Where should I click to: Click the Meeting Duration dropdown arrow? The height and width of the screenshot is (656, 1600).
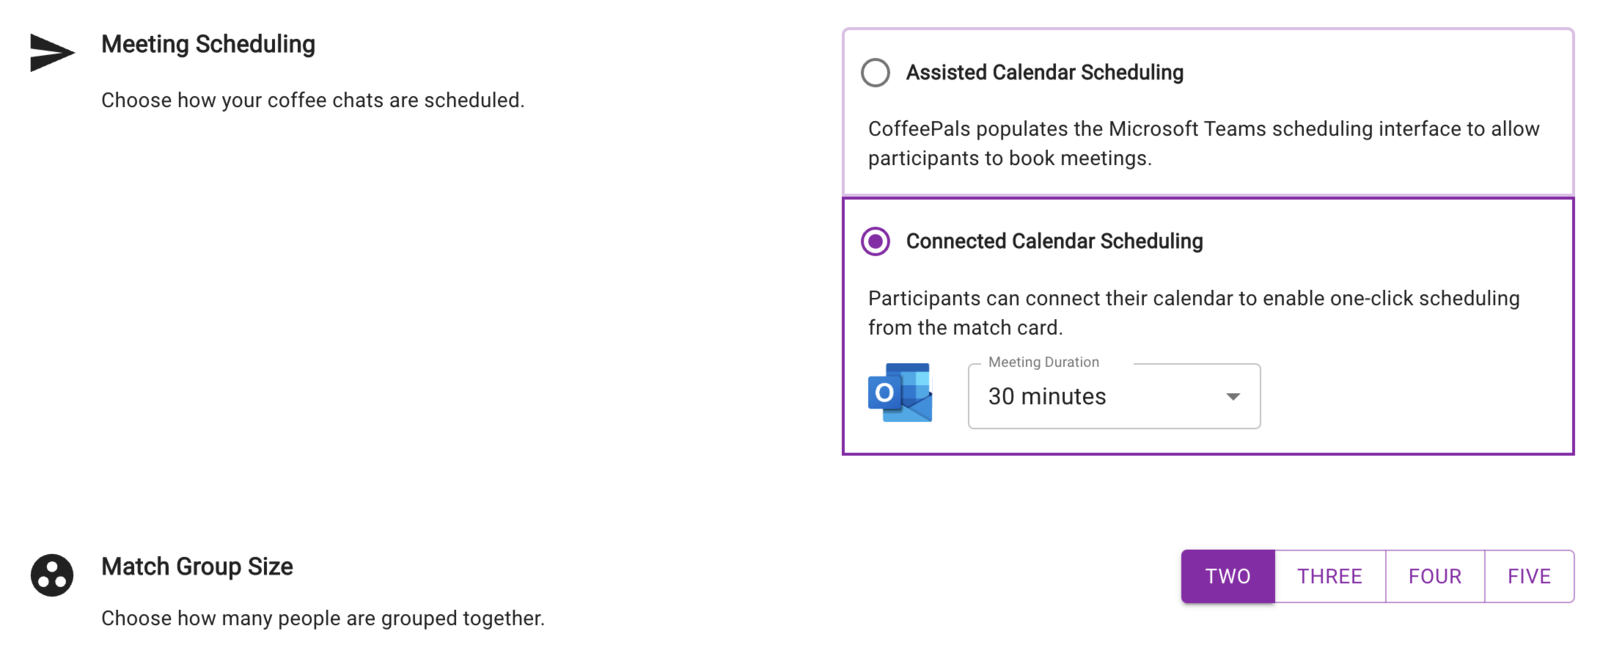(x=1233, y=397)
